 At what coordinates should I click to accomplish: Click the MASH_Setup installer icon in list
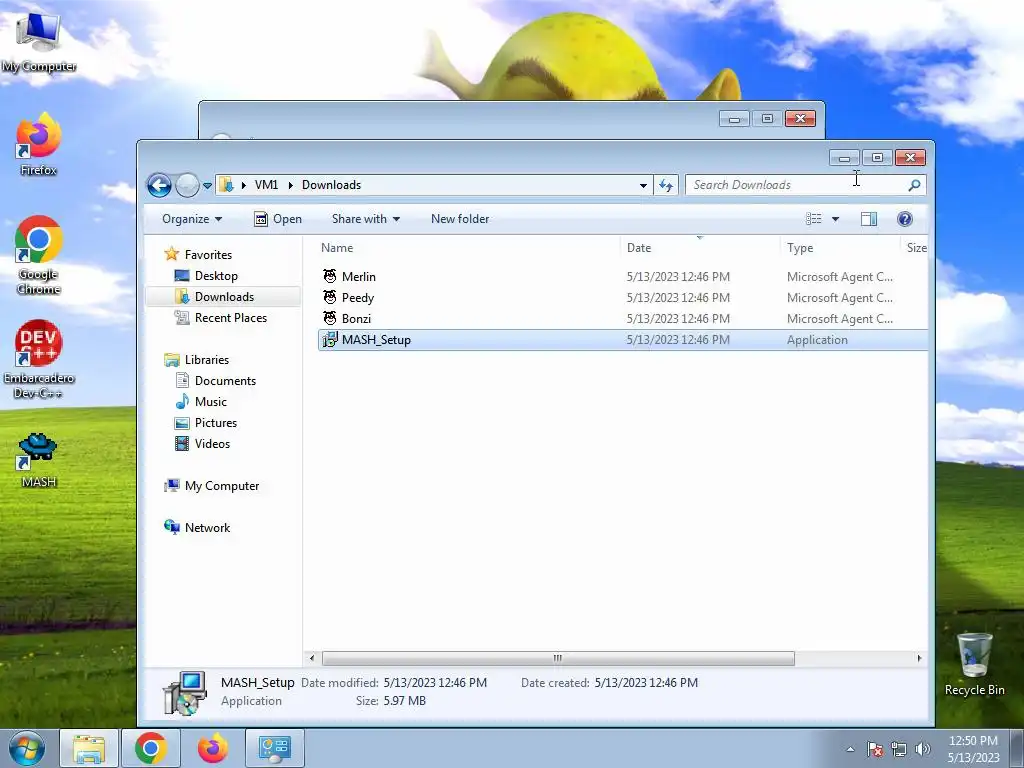tap(330, 340)
